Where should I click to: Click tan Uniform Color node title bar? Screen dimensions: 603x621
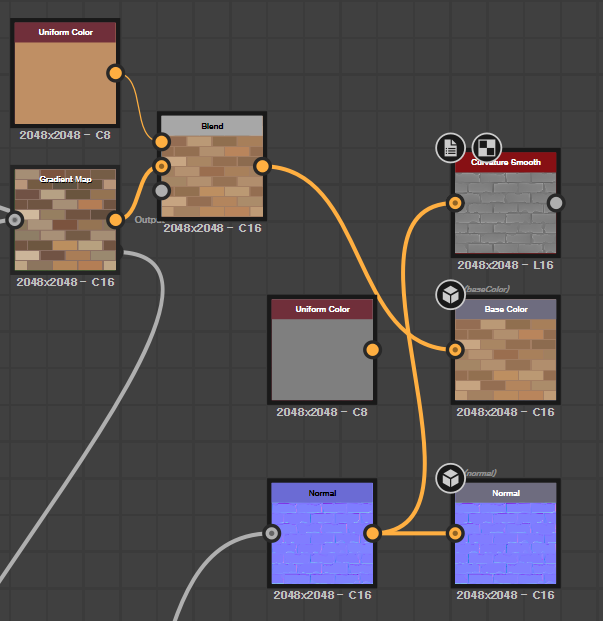tap(65, 32)
